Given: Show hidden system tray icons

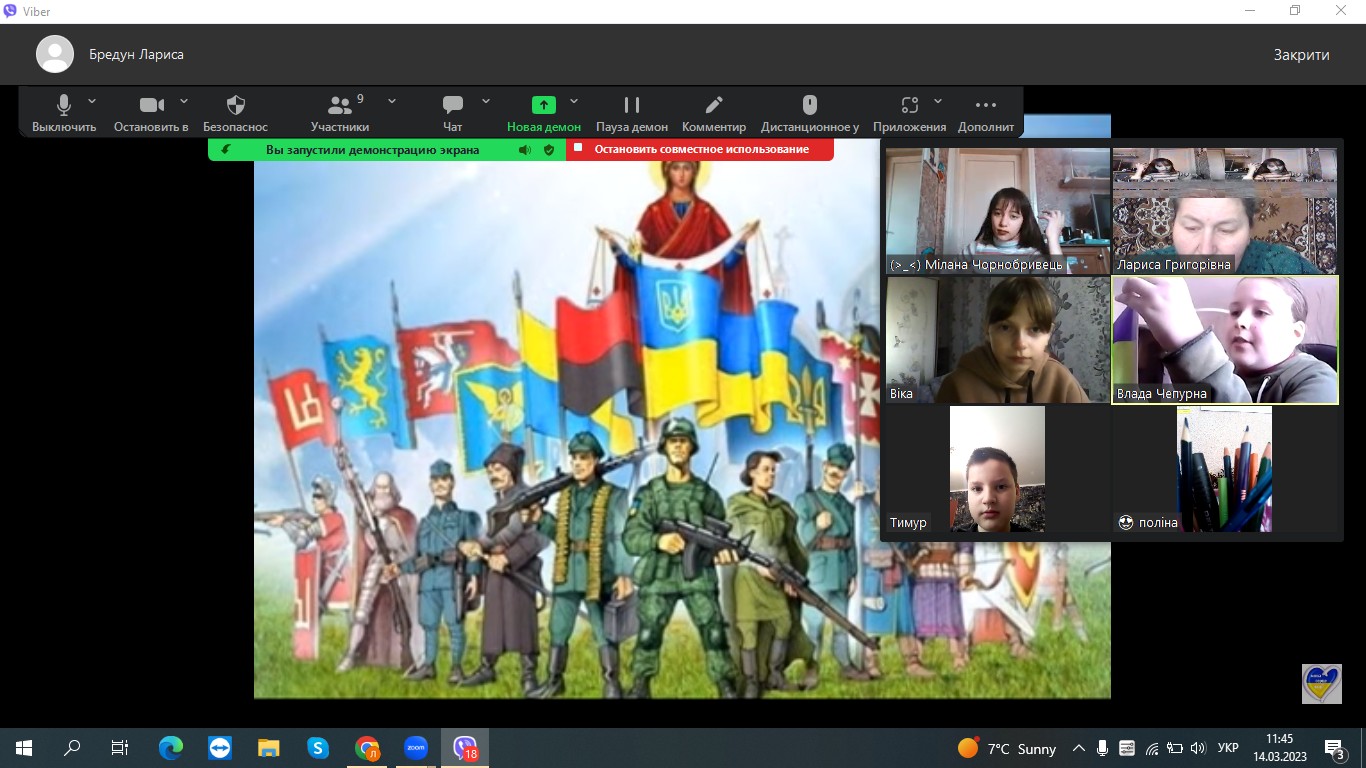Looking at the screenshot, I should 1079,748.
